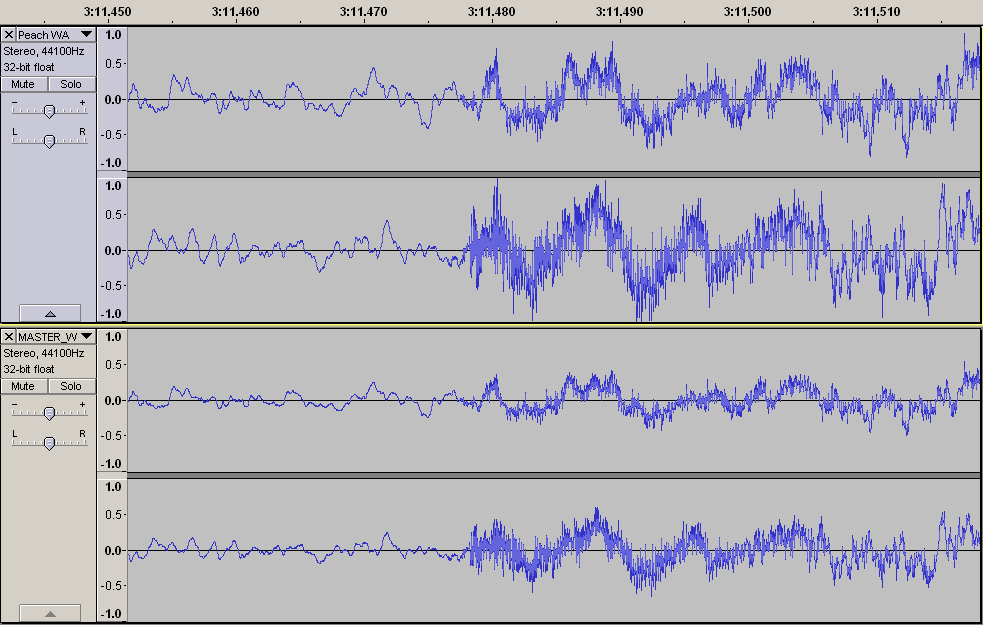Click the MASTER_W left channel vertical scale

coord(112,401)
